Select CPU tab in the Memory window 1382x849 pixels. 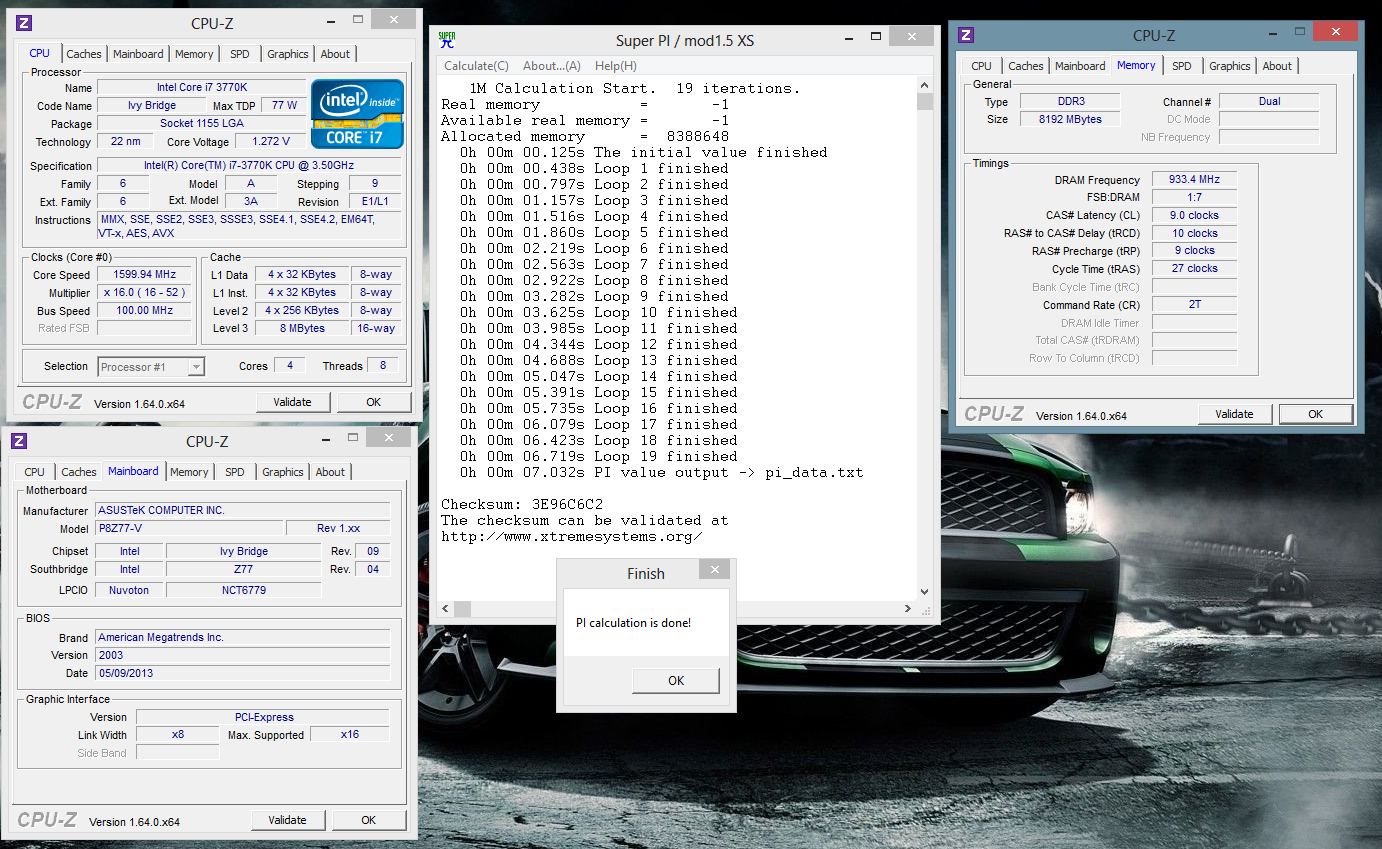pos(982,66)
